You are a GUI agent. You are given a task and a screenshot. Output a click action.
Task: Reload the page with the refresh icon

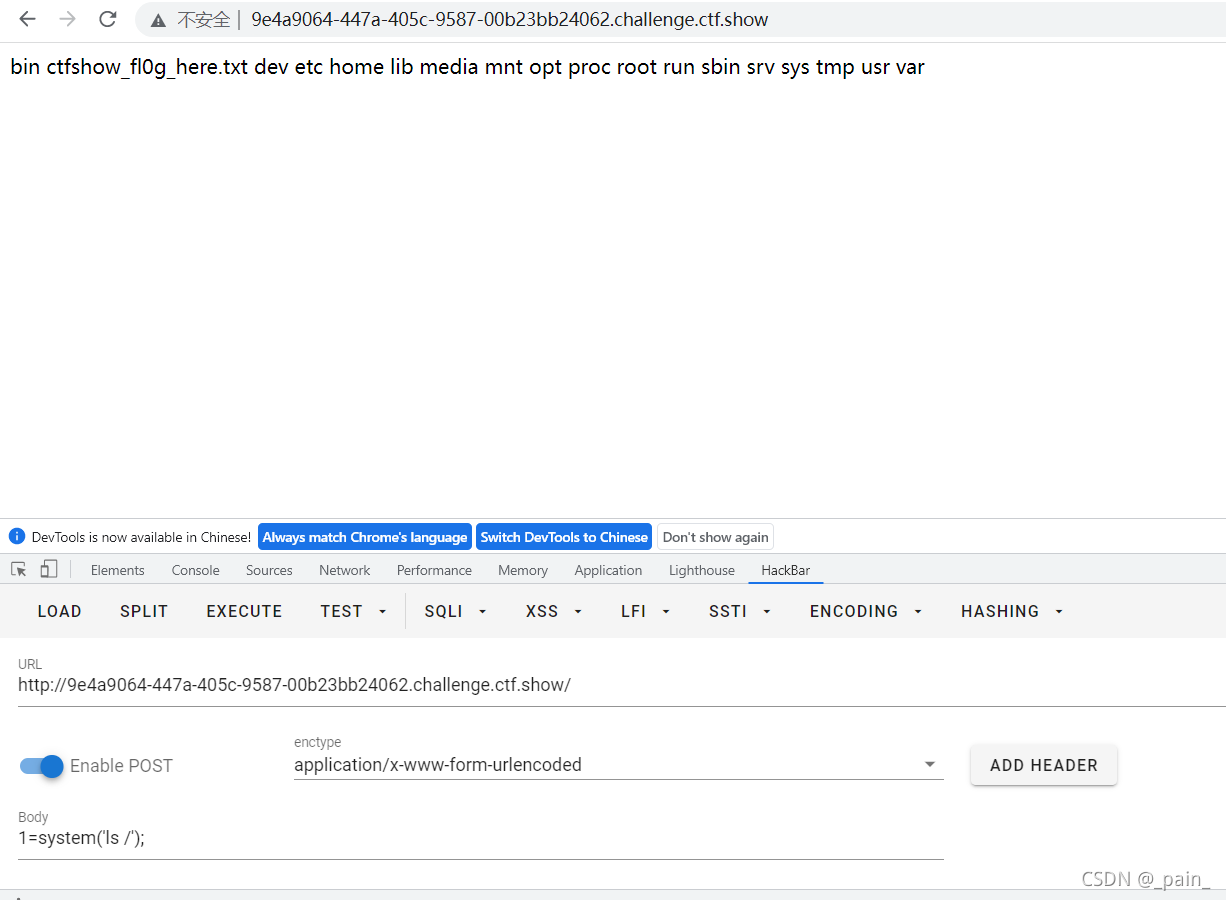pyautogui.click(x=108, y=19)
